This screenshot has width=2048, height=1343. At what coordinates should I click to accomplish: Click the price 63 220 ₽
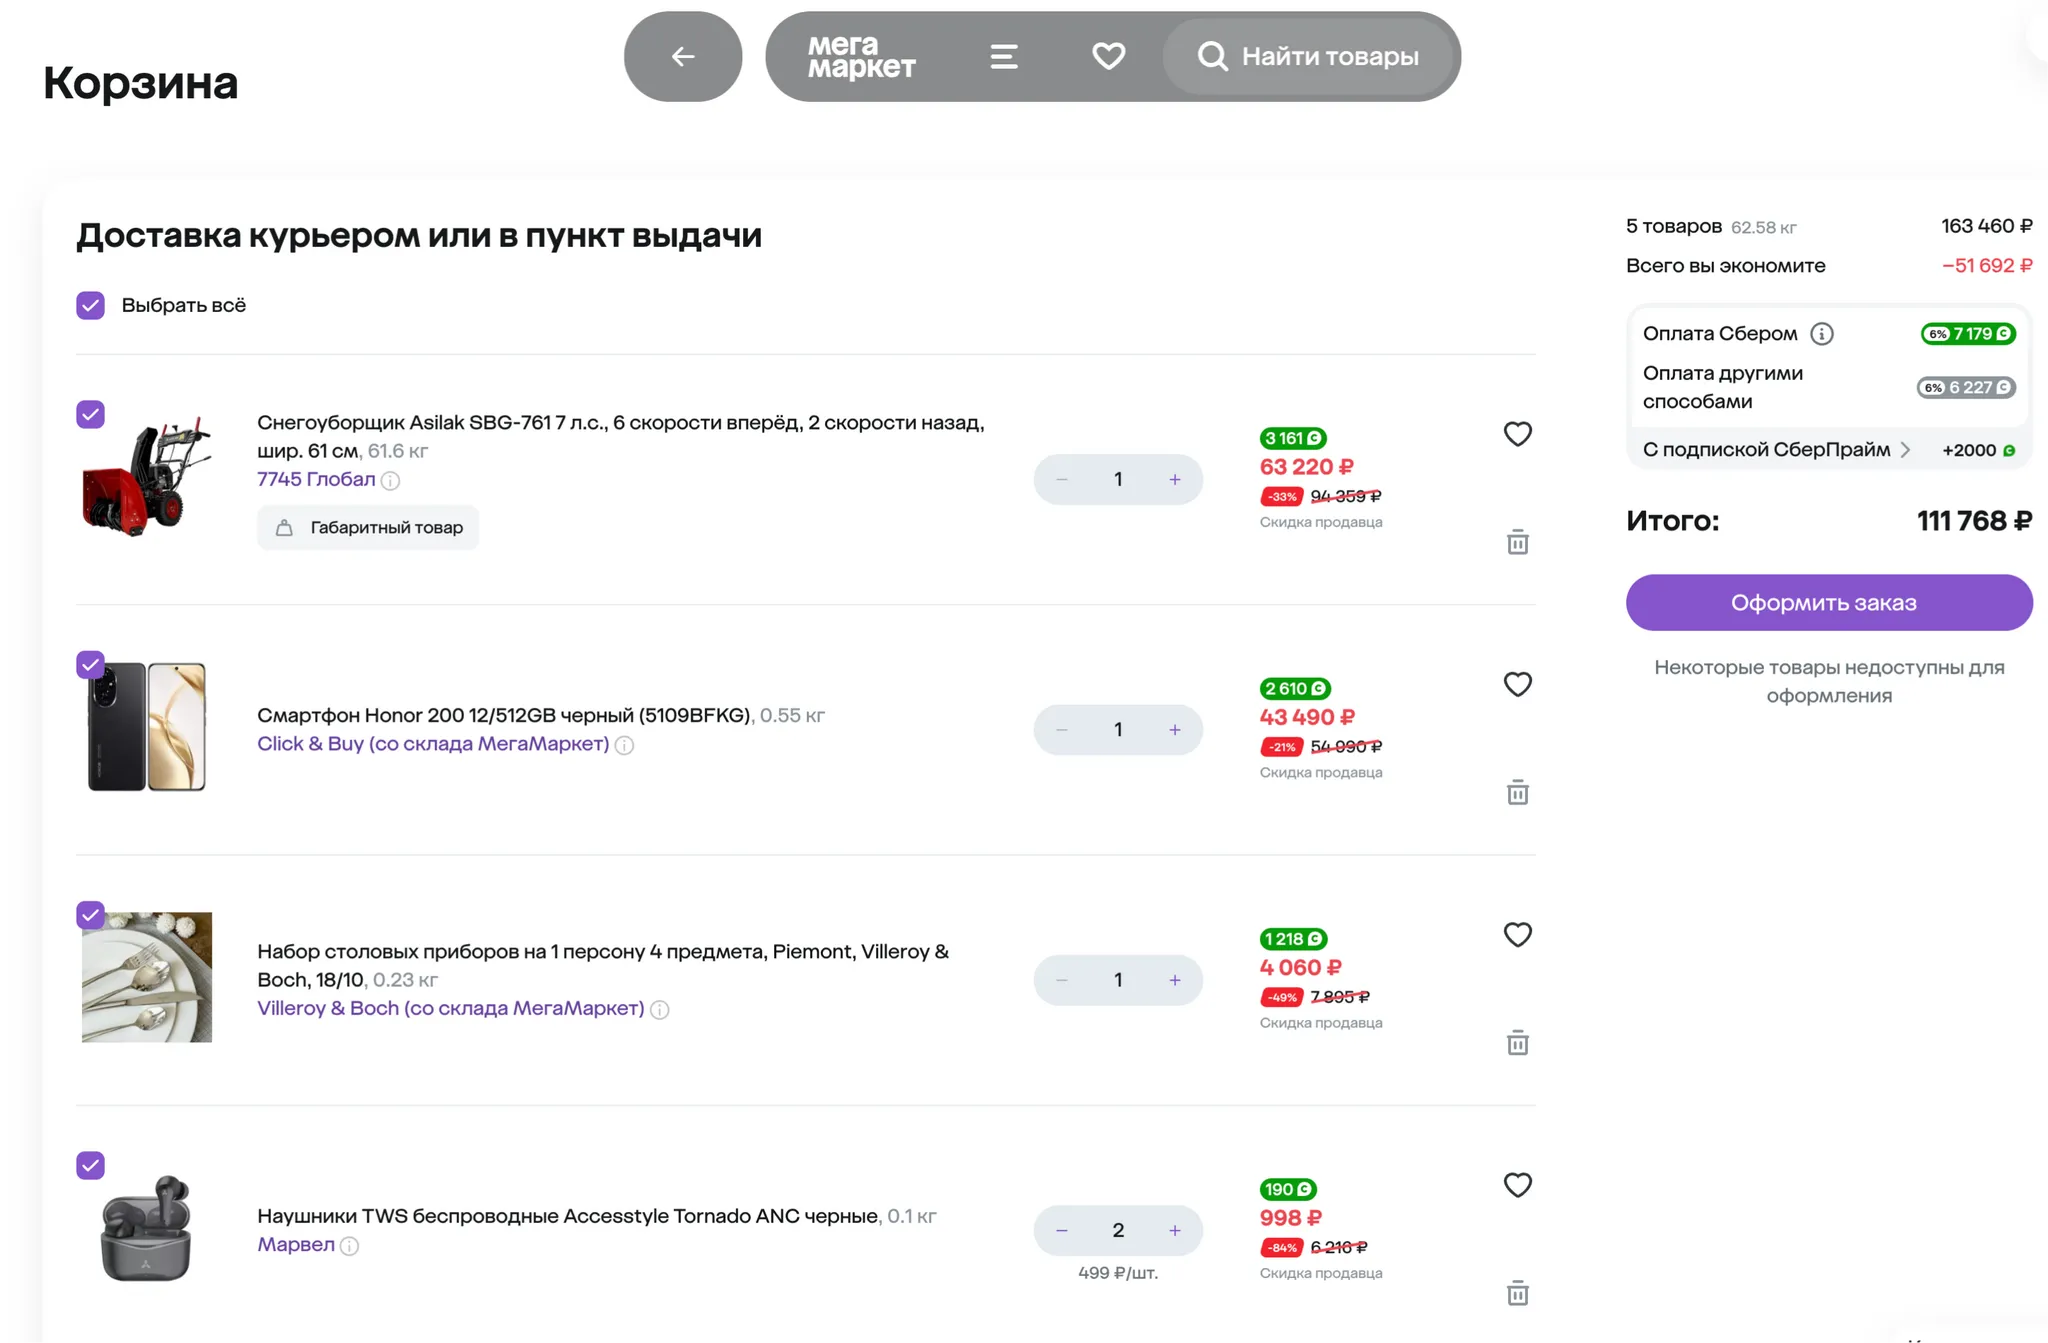click(1307, 467)
